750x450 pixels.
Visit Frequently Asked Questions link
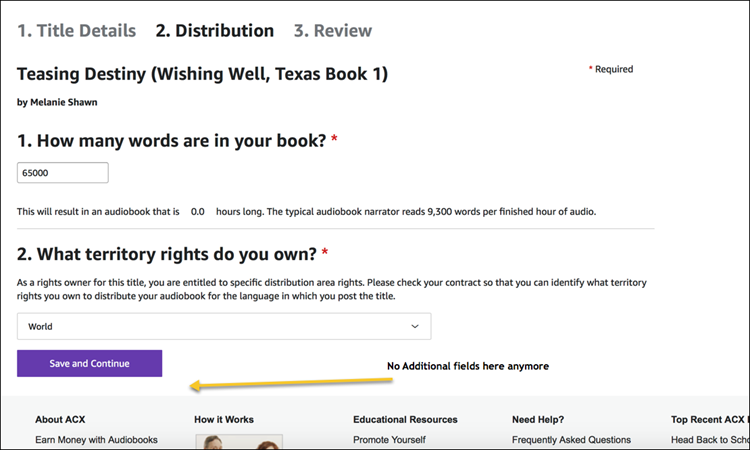(x=571, y=439)
